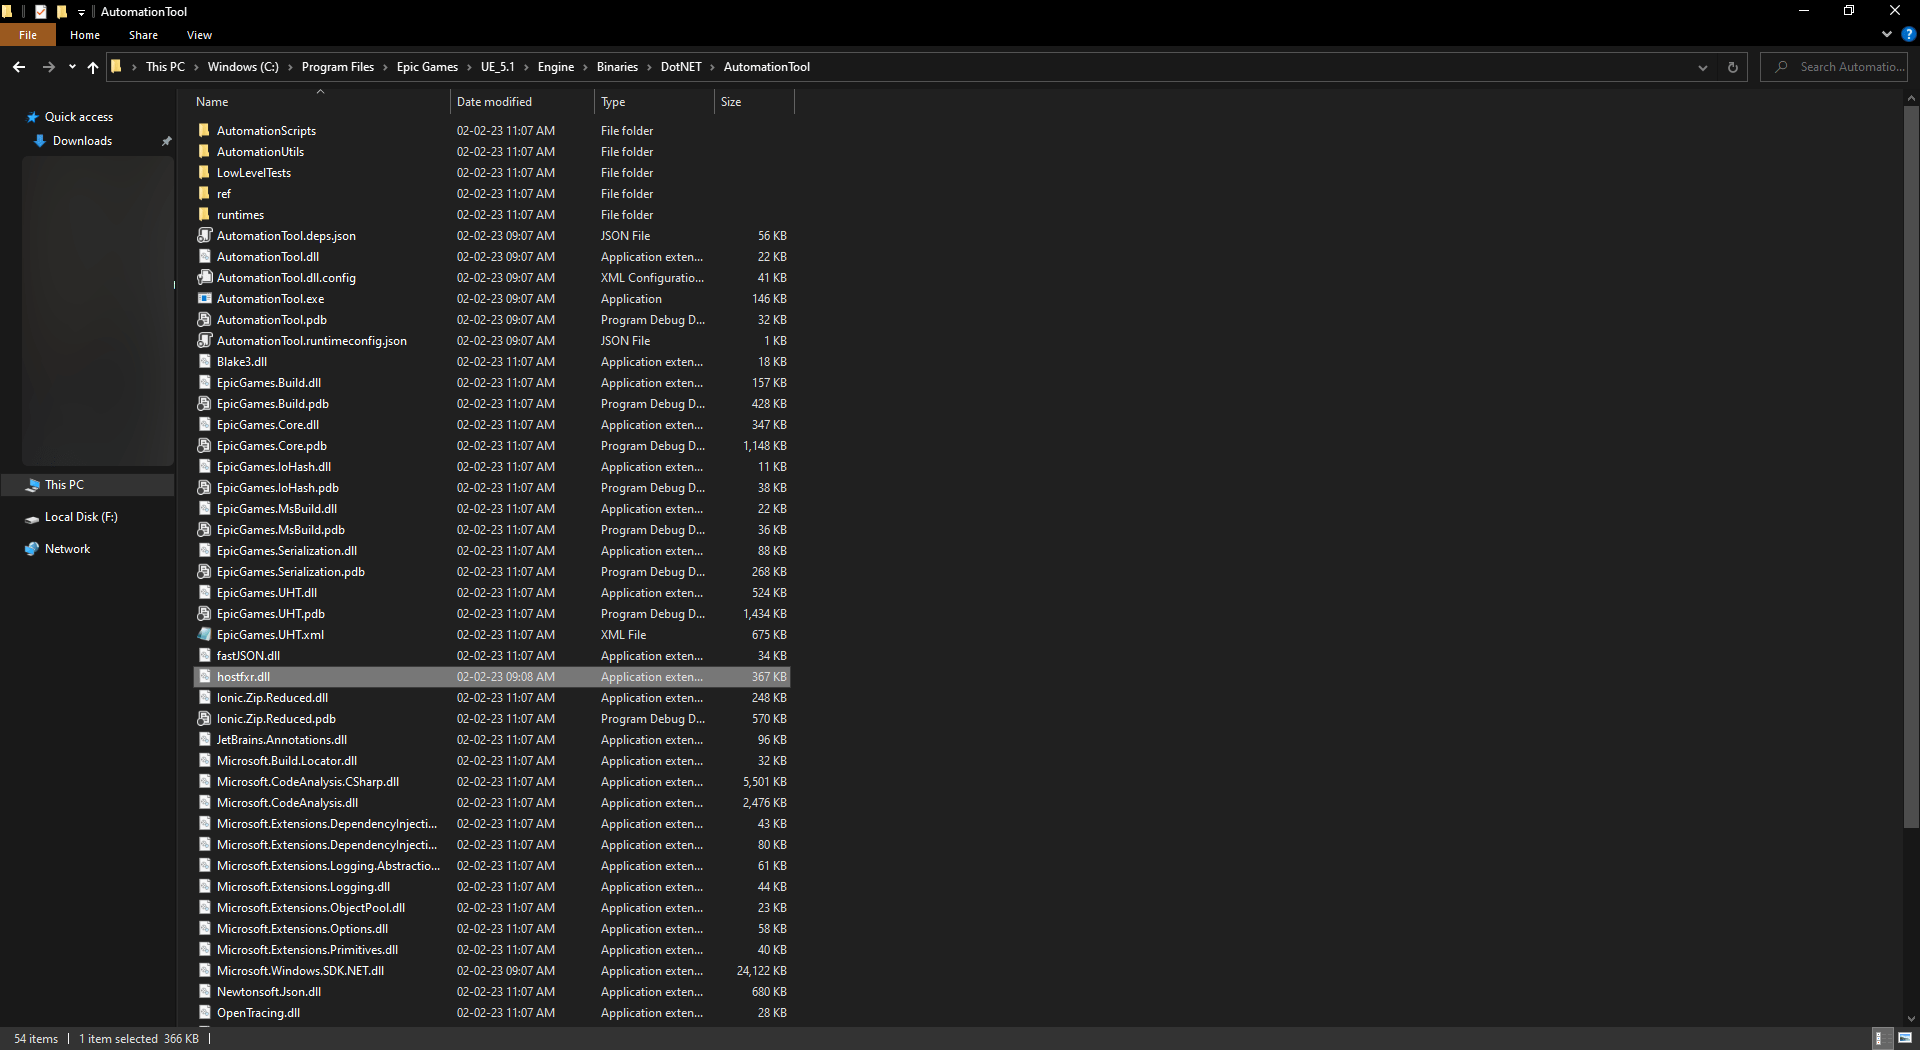Open quick access toolbar customize dropdown

pyautogui.click(x=81, y=12)
